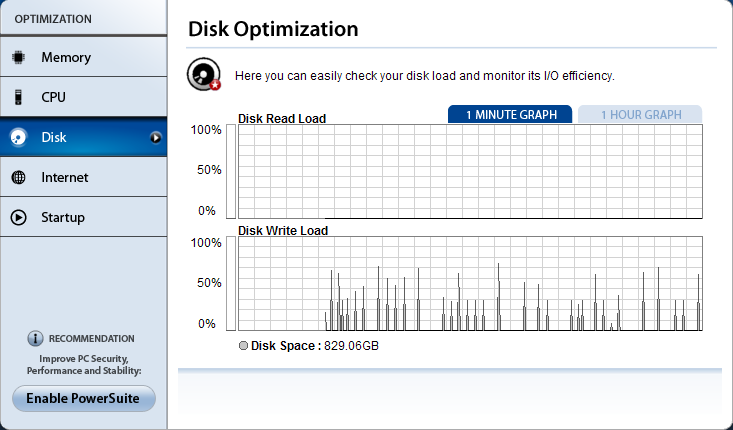Click the disk icon beside the description
The height and width of the screenshot is (430, 733).
(204, 75)
